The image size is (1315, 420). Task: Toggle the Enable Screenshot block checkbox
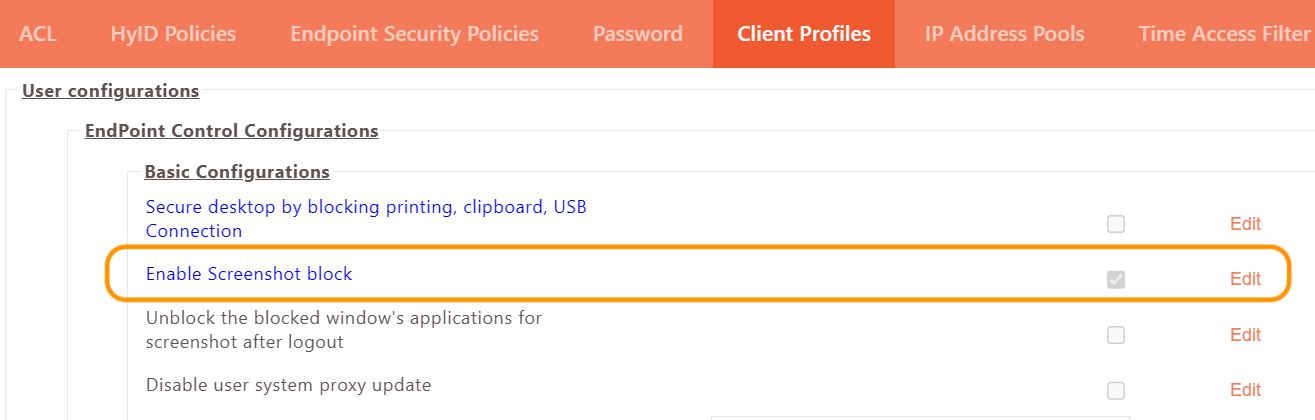coord(1116,280)
